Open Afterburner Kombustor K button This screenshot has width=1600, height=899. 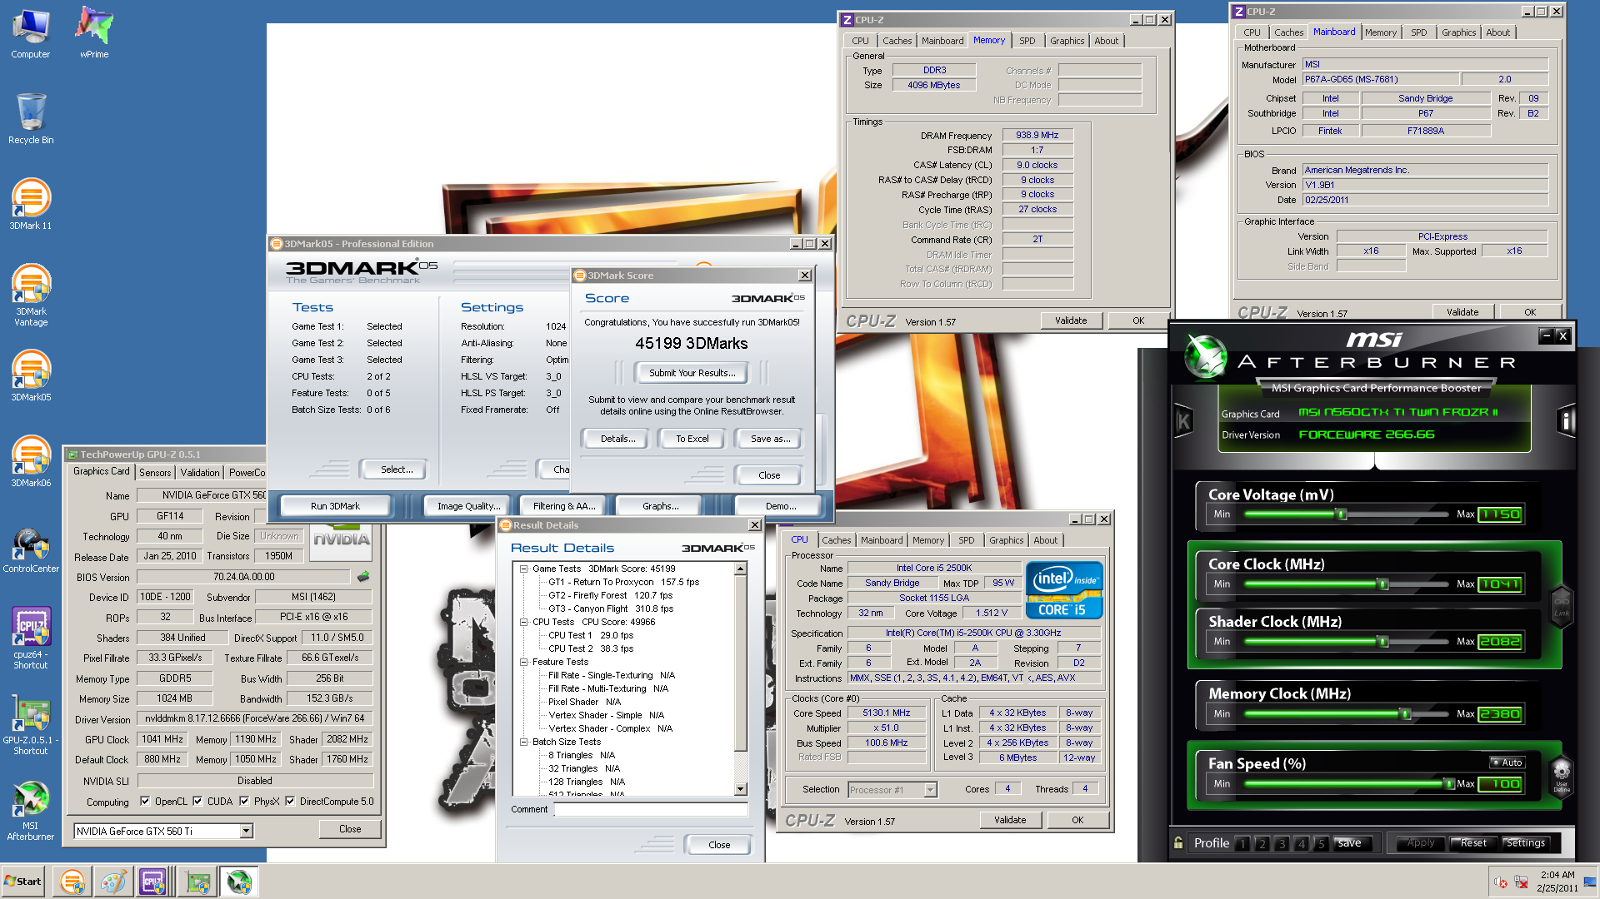1183,421
